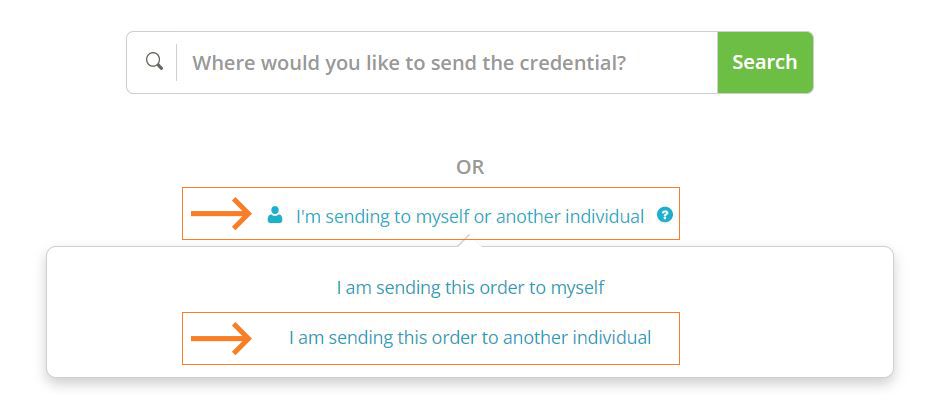Click the green Search button
This screenshot has width=931, height=394.
(x=765, y=62)
